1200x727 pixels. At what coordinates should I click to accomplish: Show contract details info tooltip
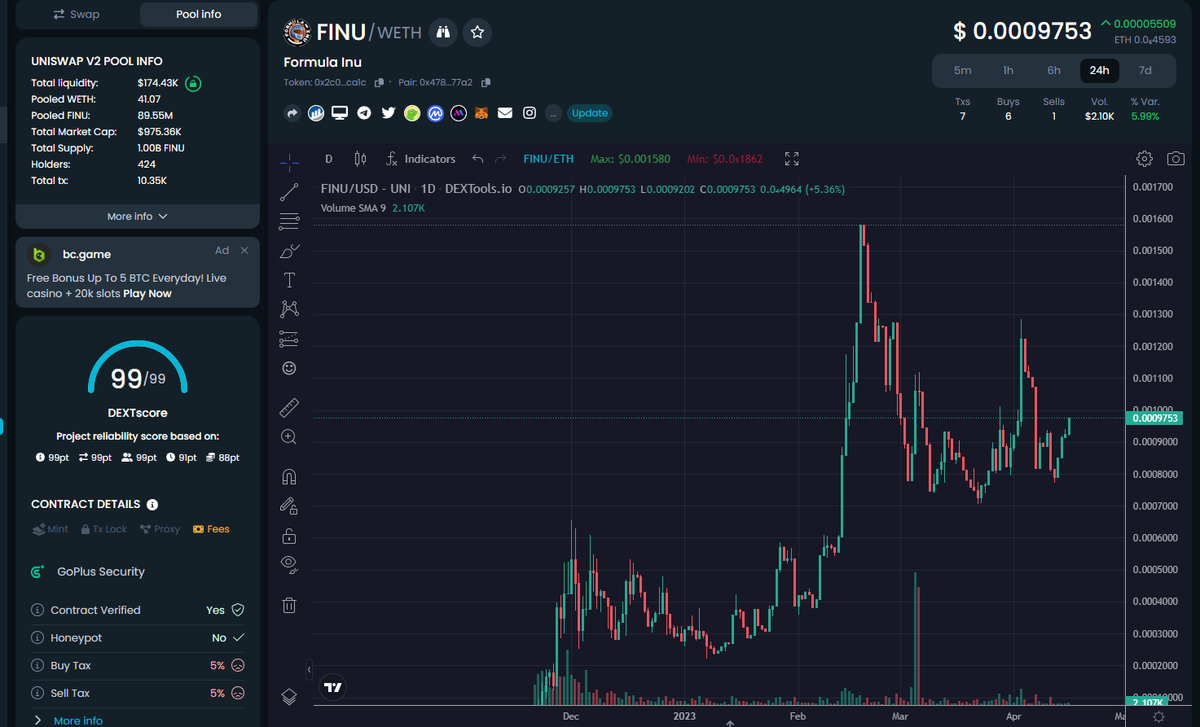(152, 505)
